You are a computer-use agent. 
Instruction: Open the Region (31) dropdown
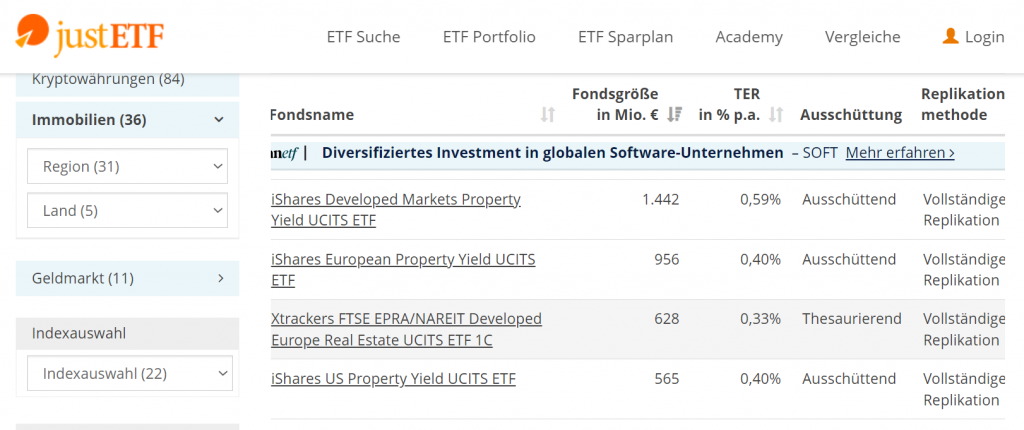(x=127, y=167)
